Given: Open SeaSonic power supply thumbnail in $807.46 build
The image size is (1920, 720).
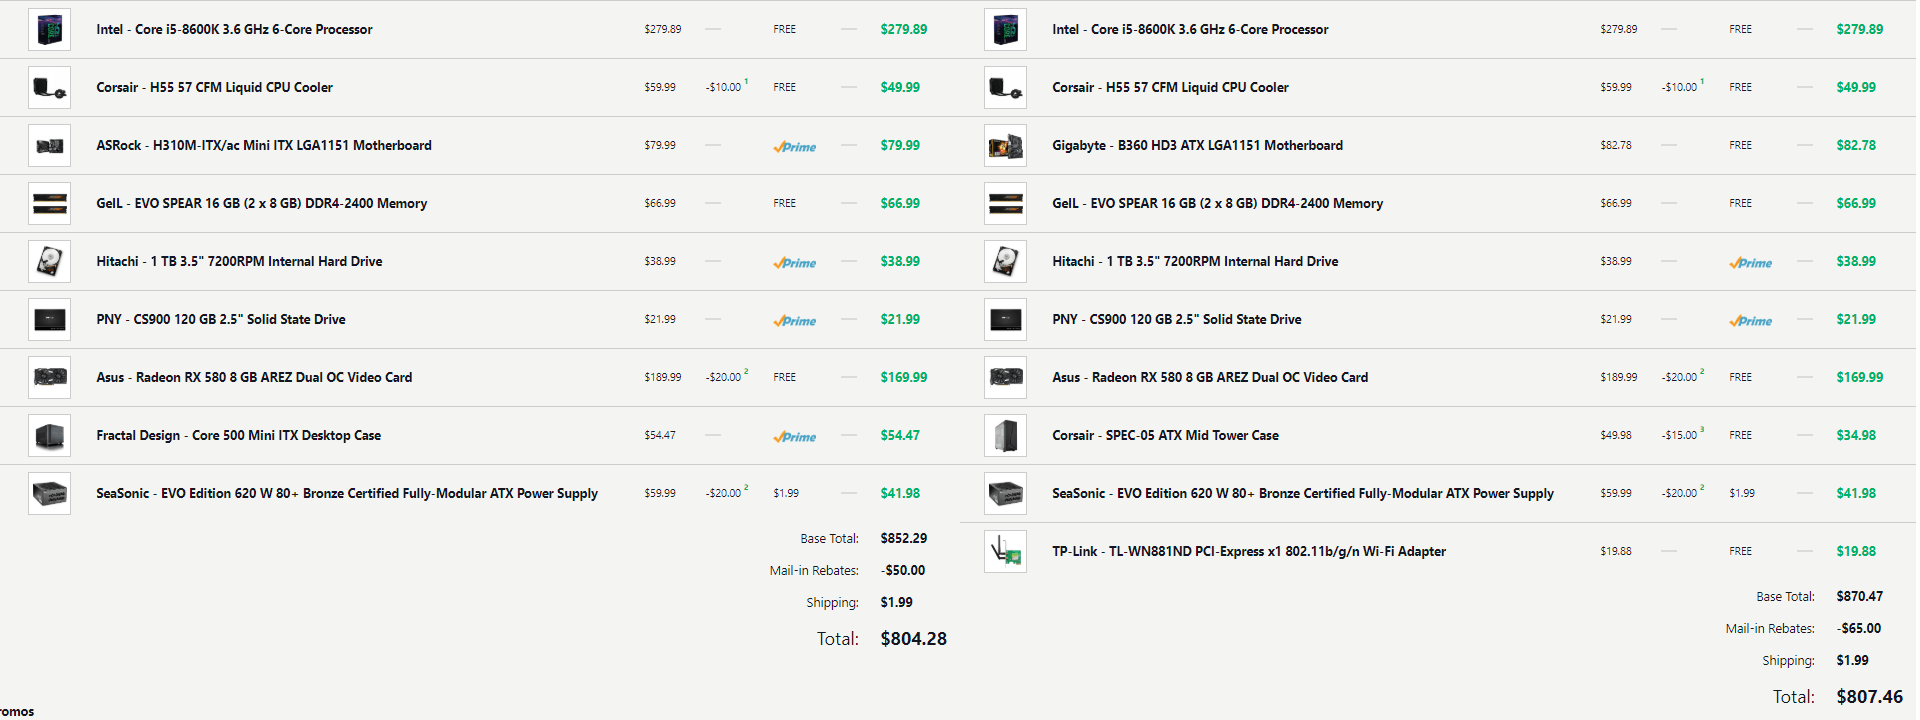Looking at the screenshot, I should tap(1005, 494).
